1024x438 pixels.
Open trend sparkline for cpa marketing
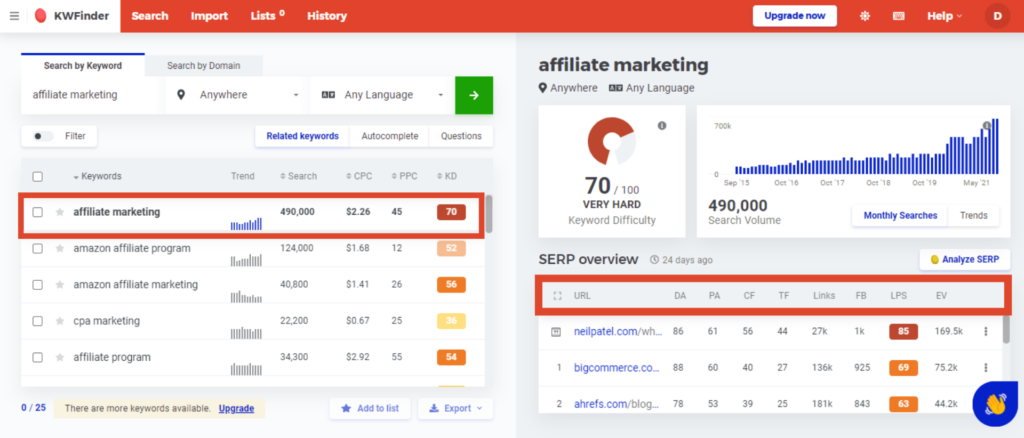[246, 333]
